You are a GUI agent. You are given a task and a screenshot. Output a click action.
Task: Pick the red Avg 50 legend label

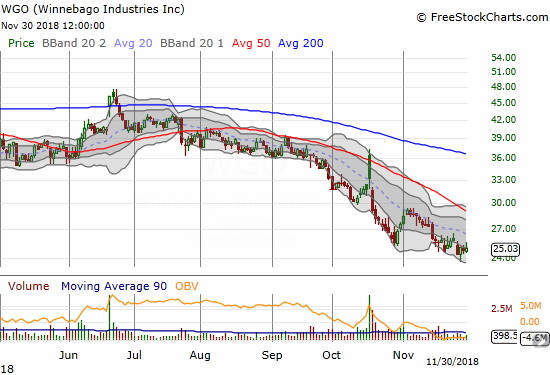click(251, 43)
